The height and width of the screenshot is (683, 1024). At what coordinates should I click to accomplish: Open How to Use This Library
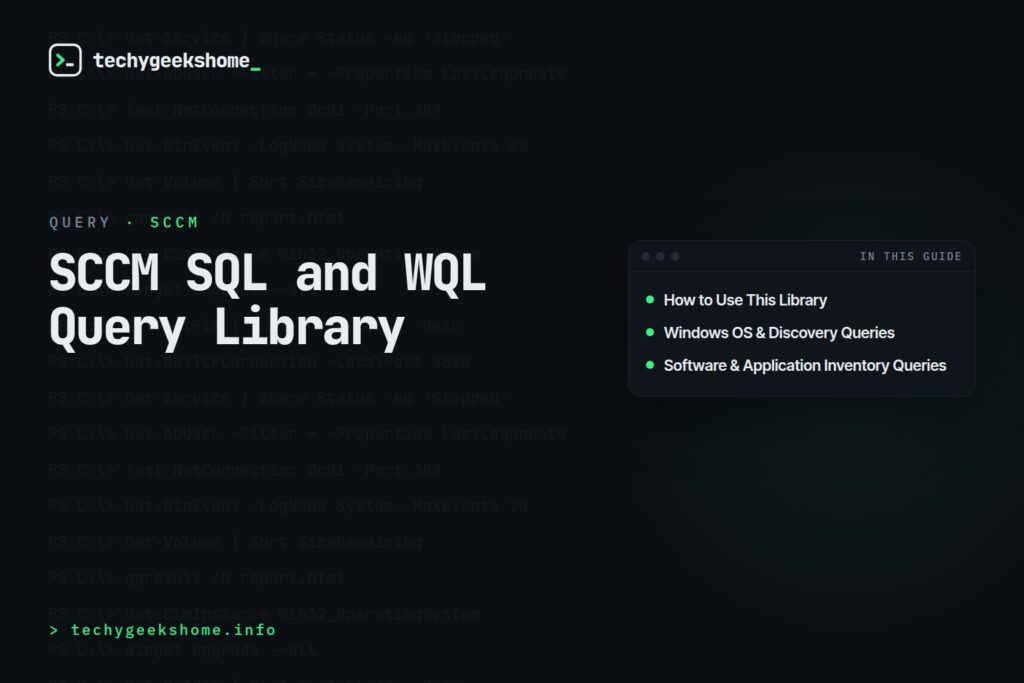pos(745,300)
